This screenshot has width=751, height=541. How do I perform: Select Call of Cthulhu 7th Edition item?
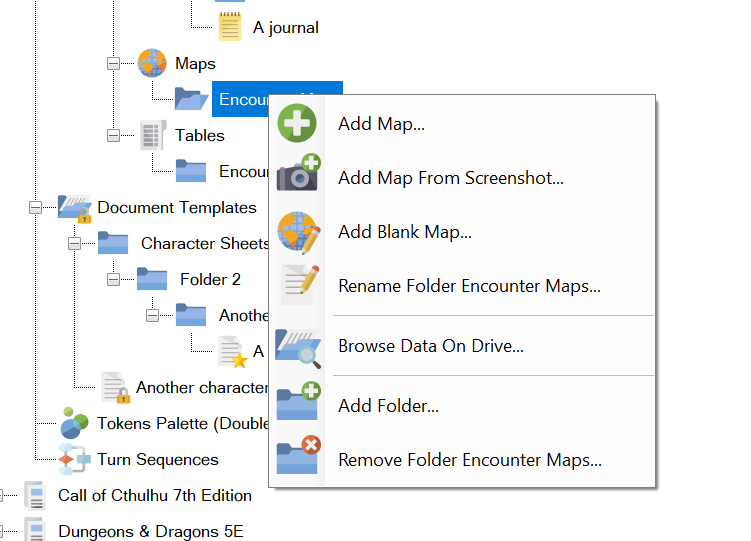154,495
